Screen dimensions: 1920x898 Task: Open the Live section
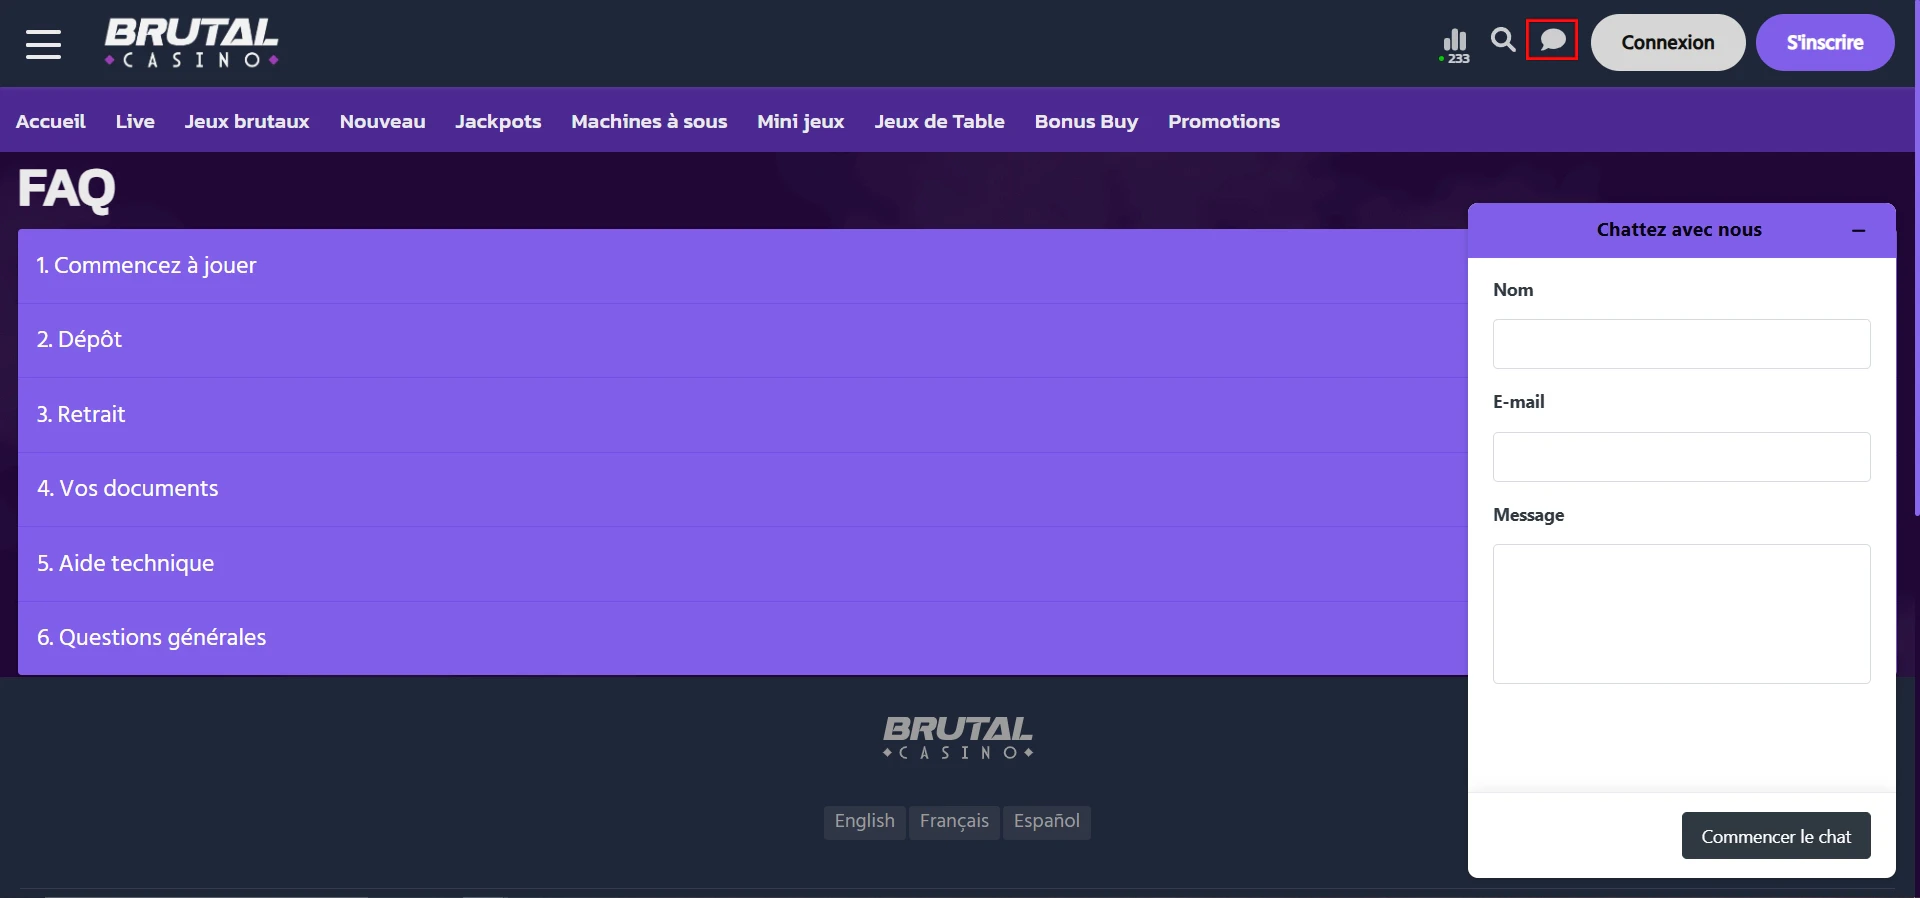(x=135, y=121)
